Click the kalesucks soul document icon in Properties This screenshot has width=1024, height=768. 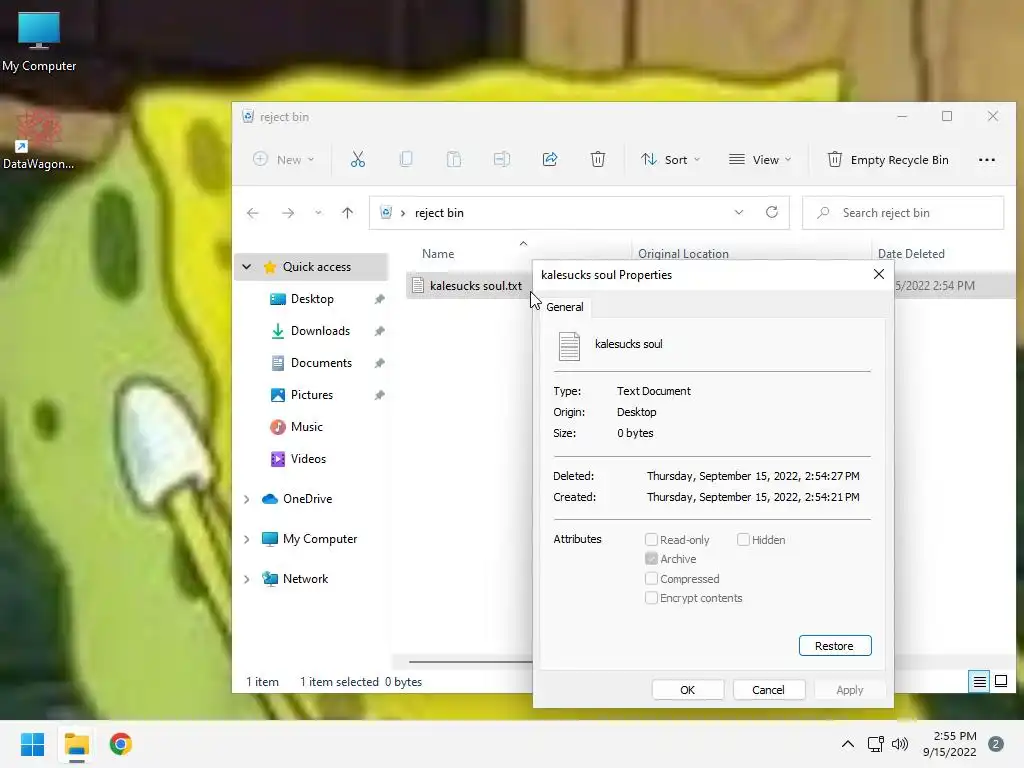(x=569, y=346)
